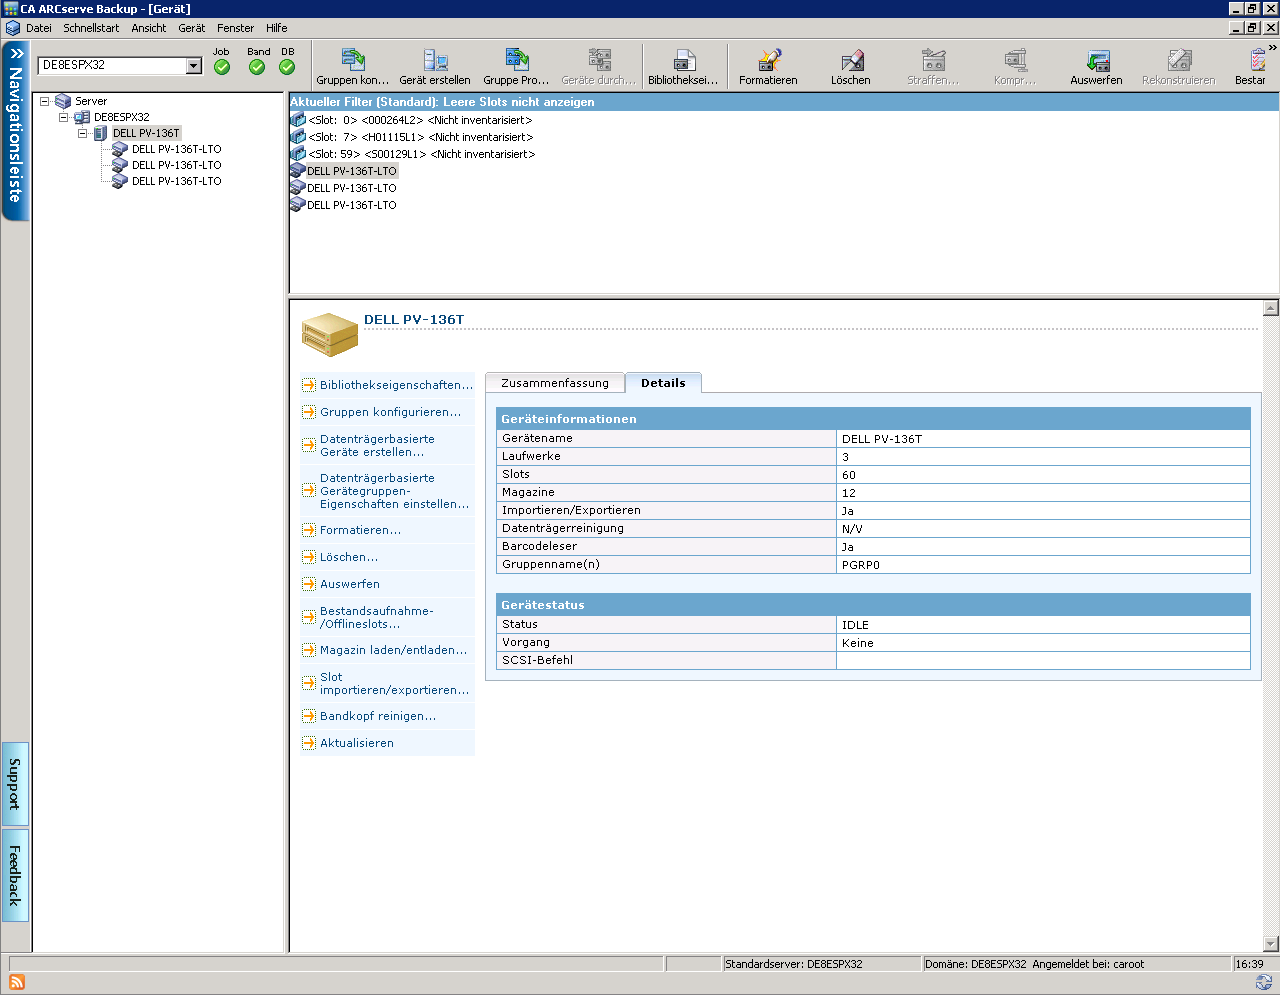Click the Job status green check icon

[222, 67]
